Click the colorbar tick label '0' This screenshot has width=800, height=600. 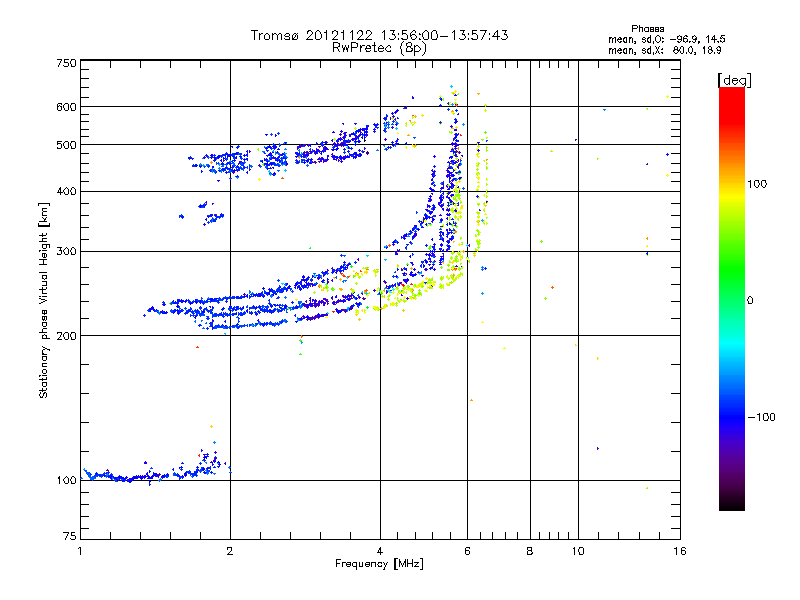point(750,300)
